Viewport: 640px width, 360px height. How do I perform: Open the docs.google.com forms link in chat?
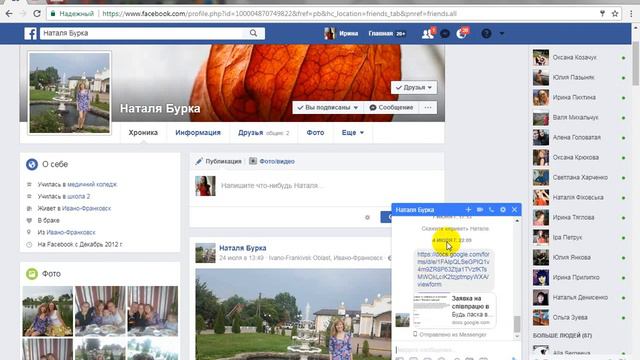click(x=453, y=269)
